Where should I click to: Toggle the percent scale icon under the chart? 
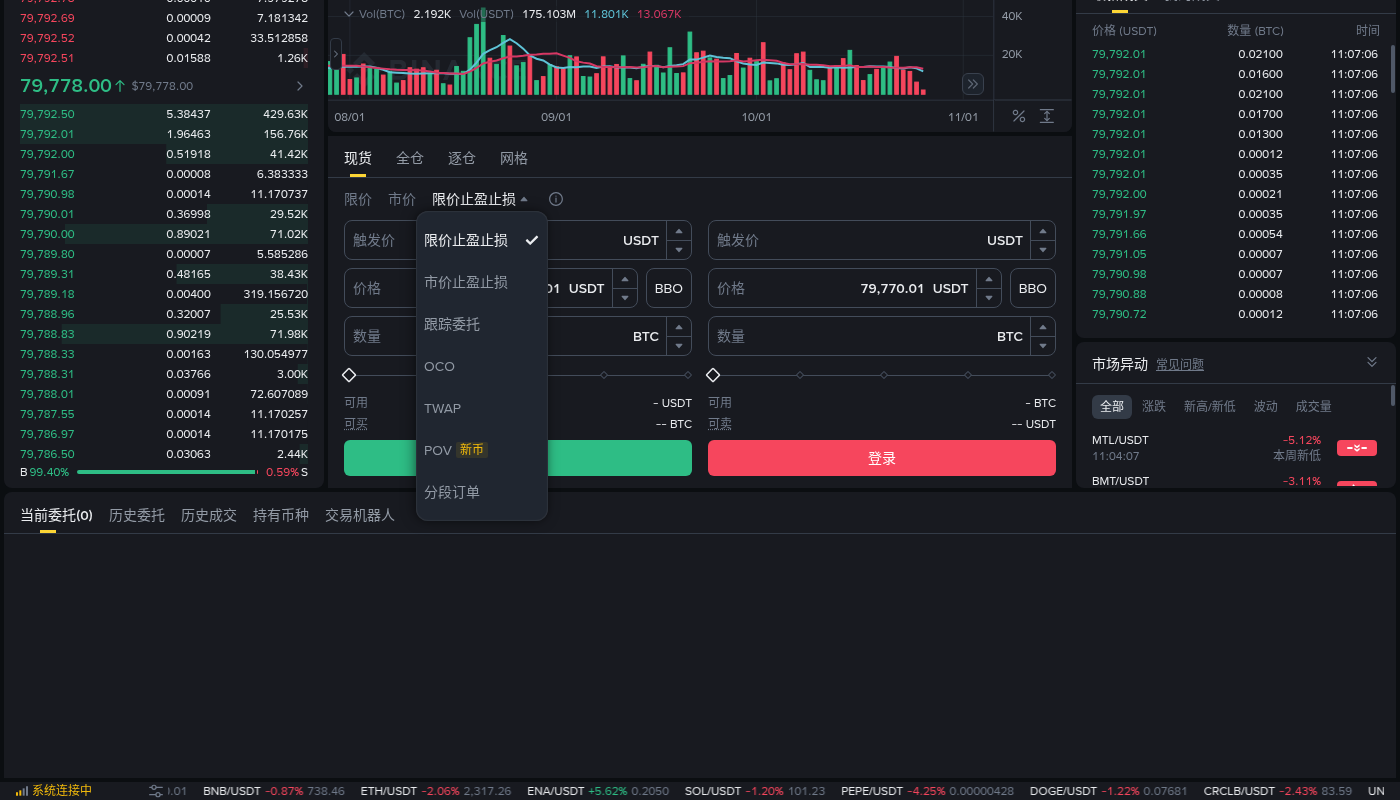[1018, 116]
